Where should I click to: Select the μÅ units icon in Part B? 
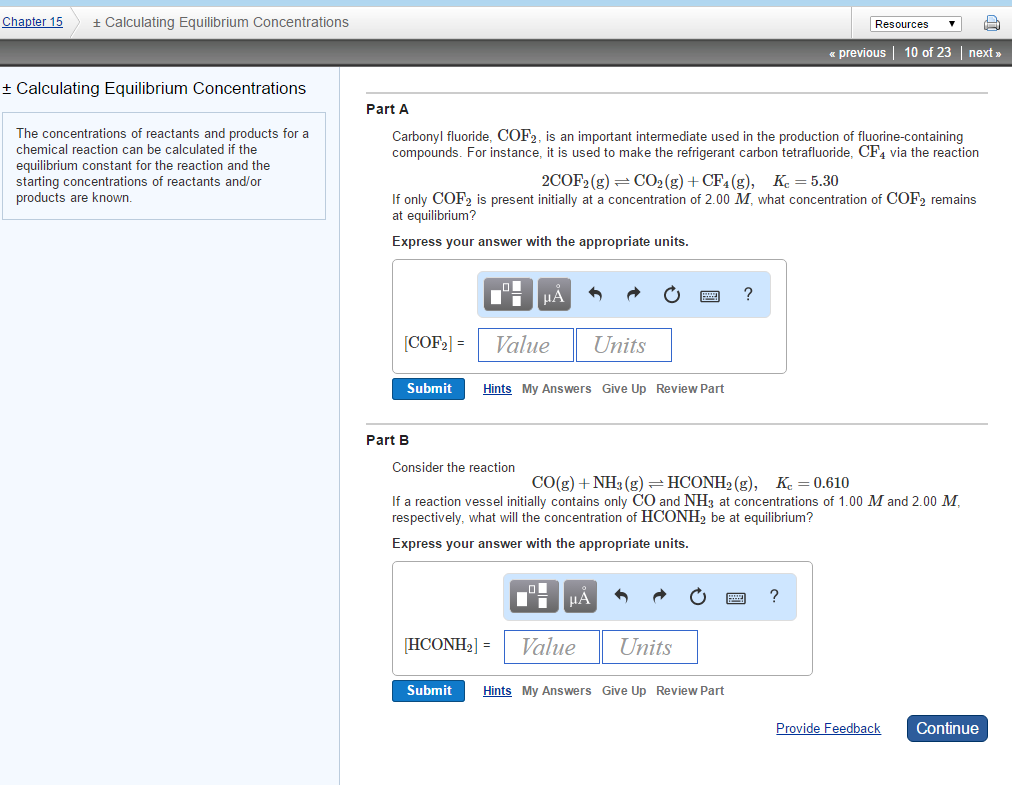(579, 596)
